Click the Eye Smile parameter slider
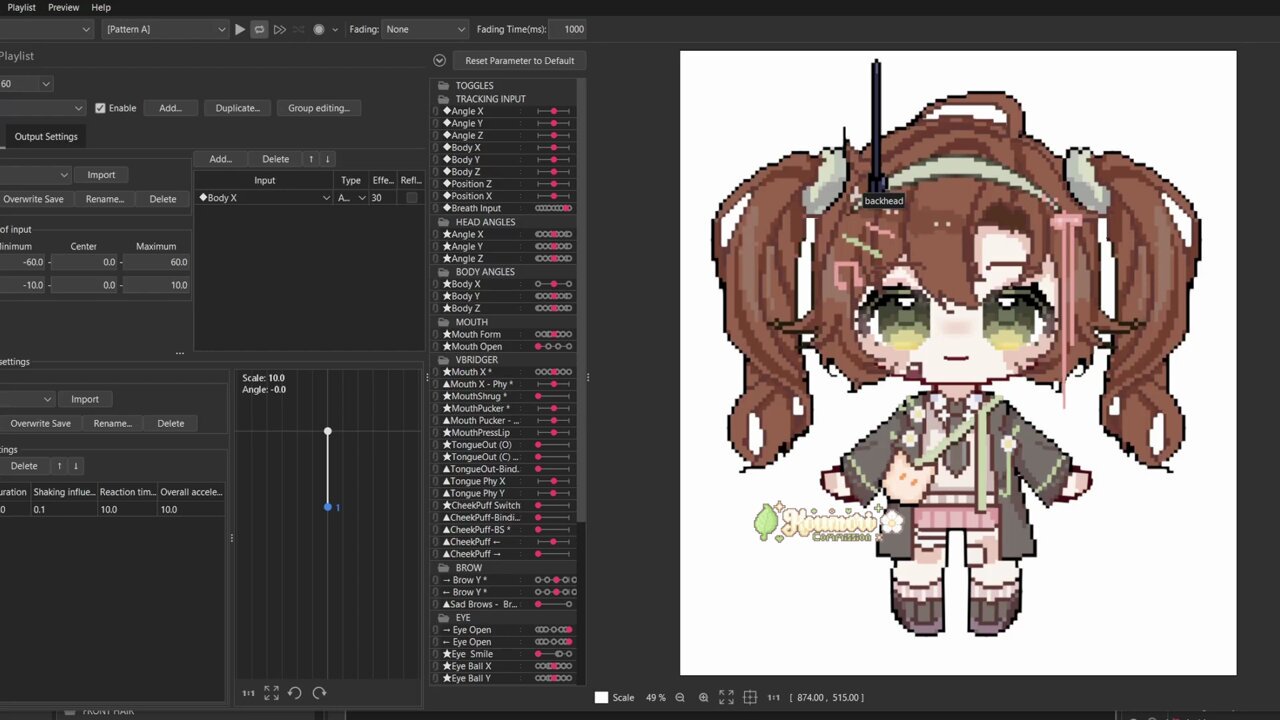 [x=553, y=654]
